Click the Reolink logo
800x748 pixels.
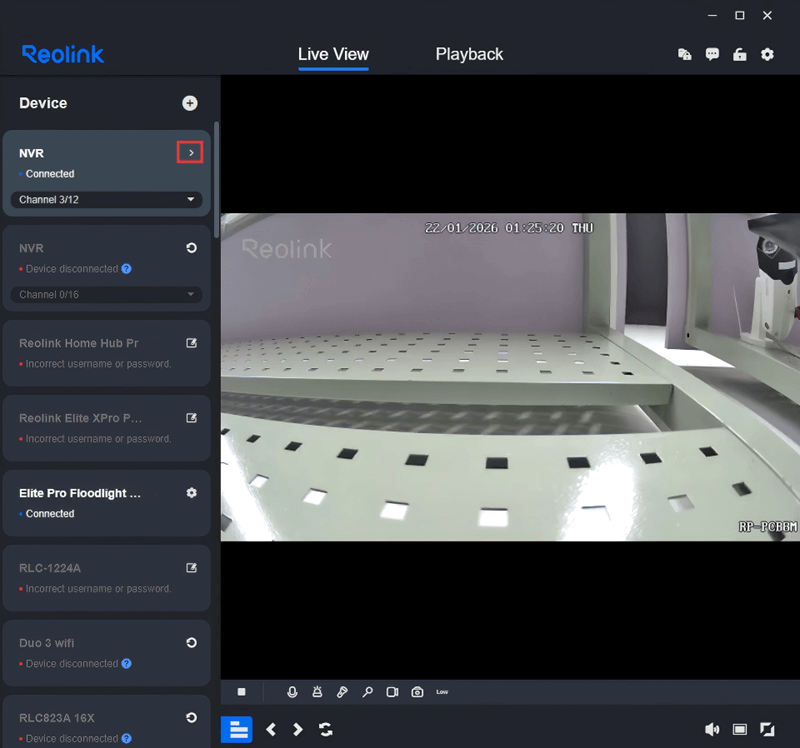pos(63,54)
